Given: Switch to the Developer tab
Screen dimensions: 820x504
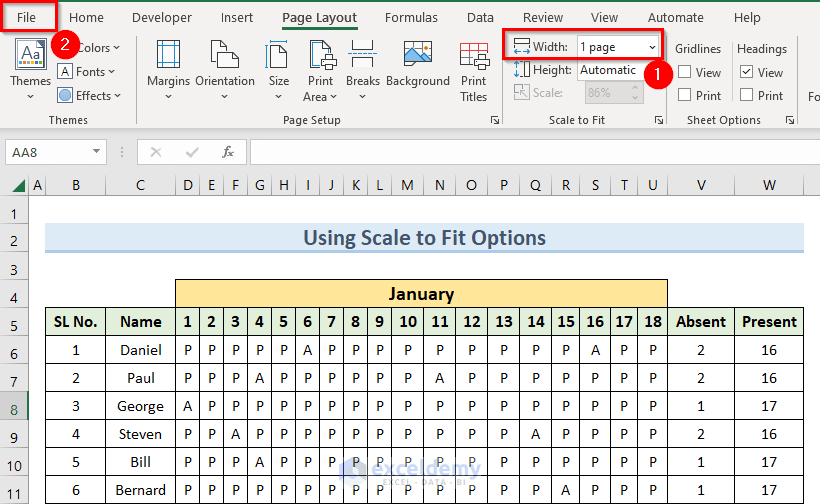Looking at the screenshot, I should tap(162, 17).
